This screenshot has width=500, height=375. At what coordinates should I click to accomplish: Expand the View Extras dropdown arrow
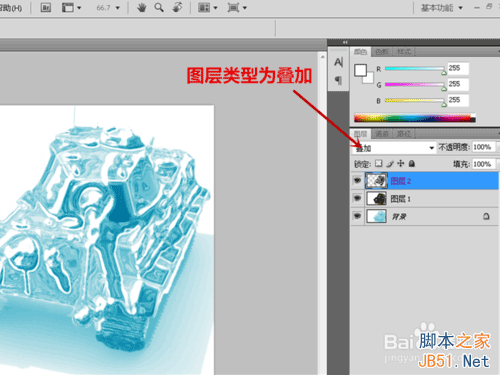pos(79,8)
